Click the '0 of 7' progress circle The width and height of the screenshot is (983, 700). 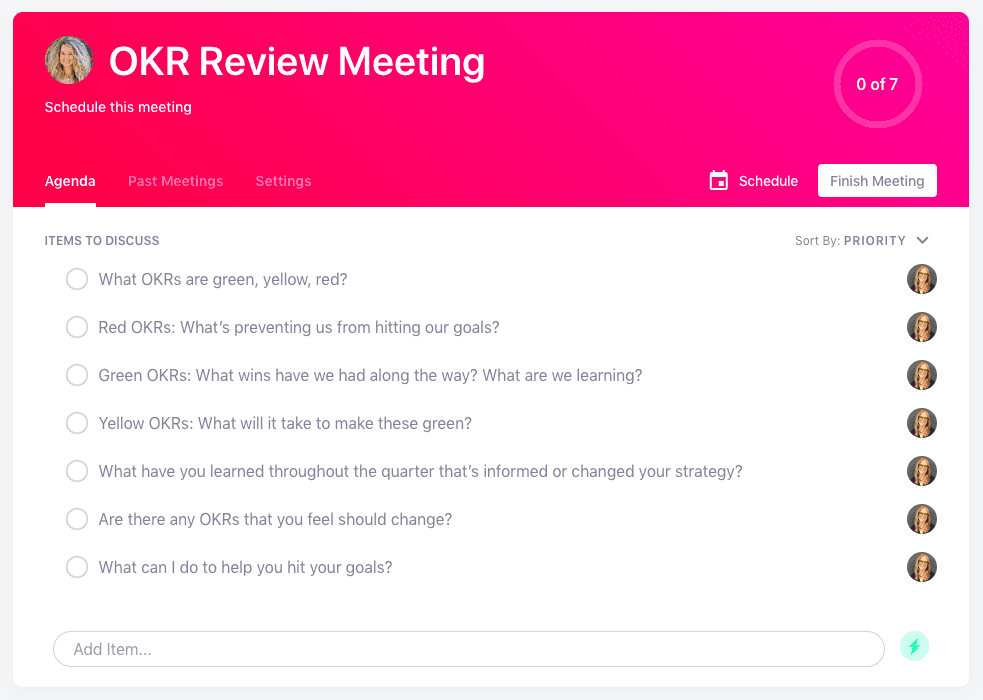click(x=878, y=84)
